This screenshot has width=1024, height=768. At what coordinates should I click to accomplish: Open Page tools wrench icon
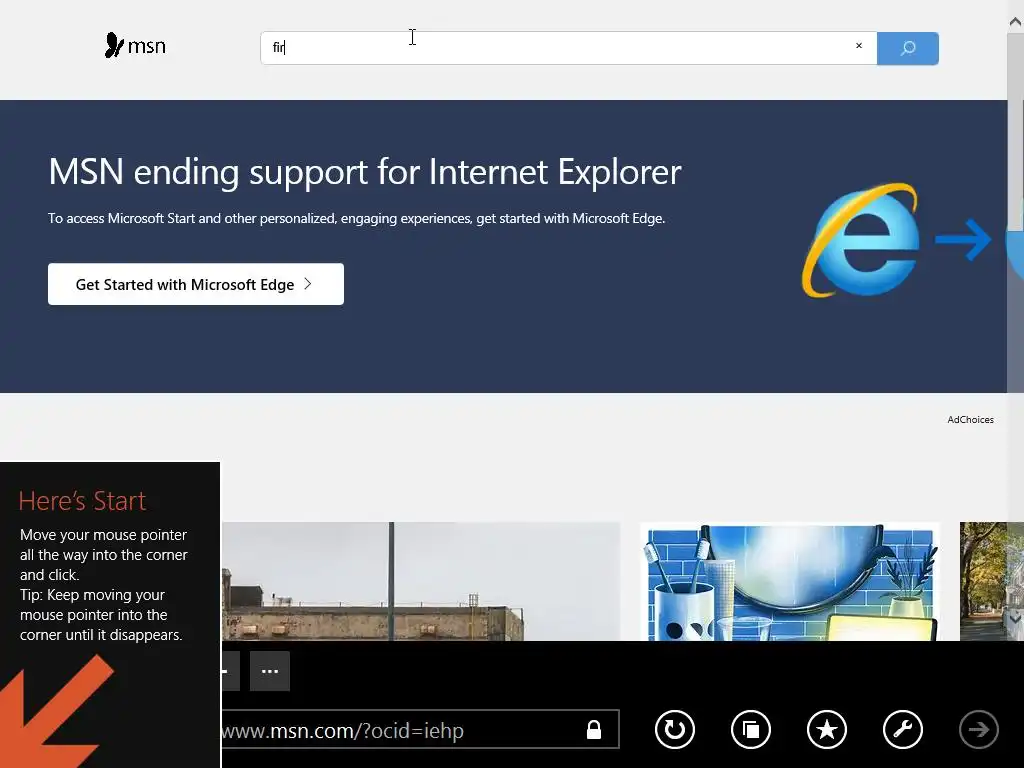pos(903,729)
